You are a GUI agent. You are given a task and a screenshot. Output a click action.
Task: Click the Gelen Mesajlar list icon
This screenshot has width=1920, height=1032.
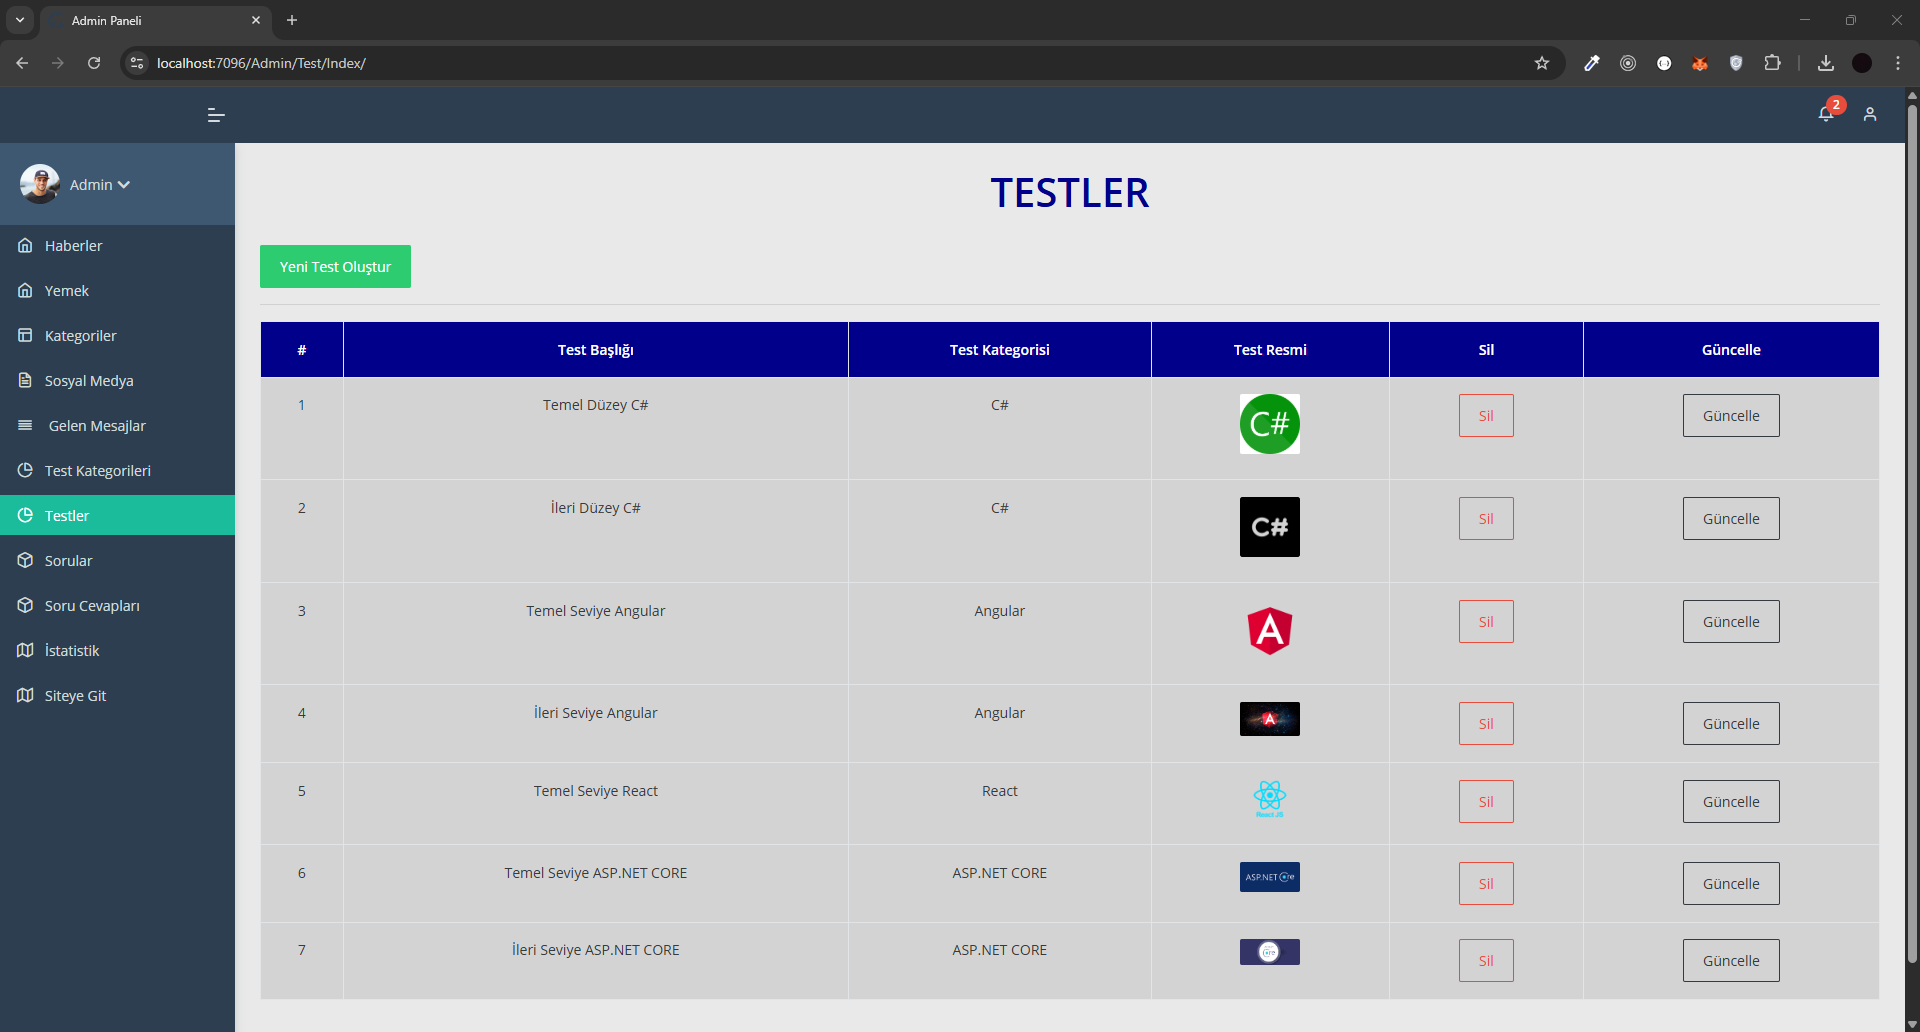pos(25,425)
